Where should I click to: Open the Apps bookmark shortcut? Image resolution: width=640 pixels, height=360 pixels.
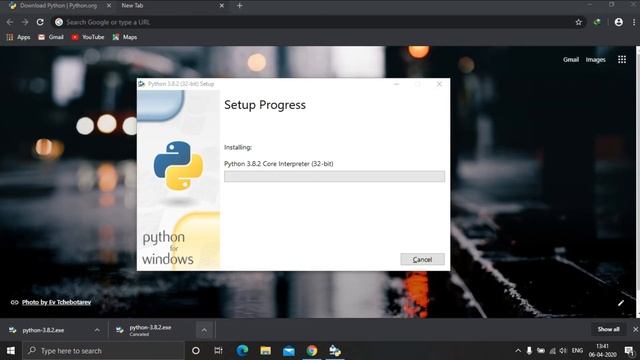click(18, 37)
